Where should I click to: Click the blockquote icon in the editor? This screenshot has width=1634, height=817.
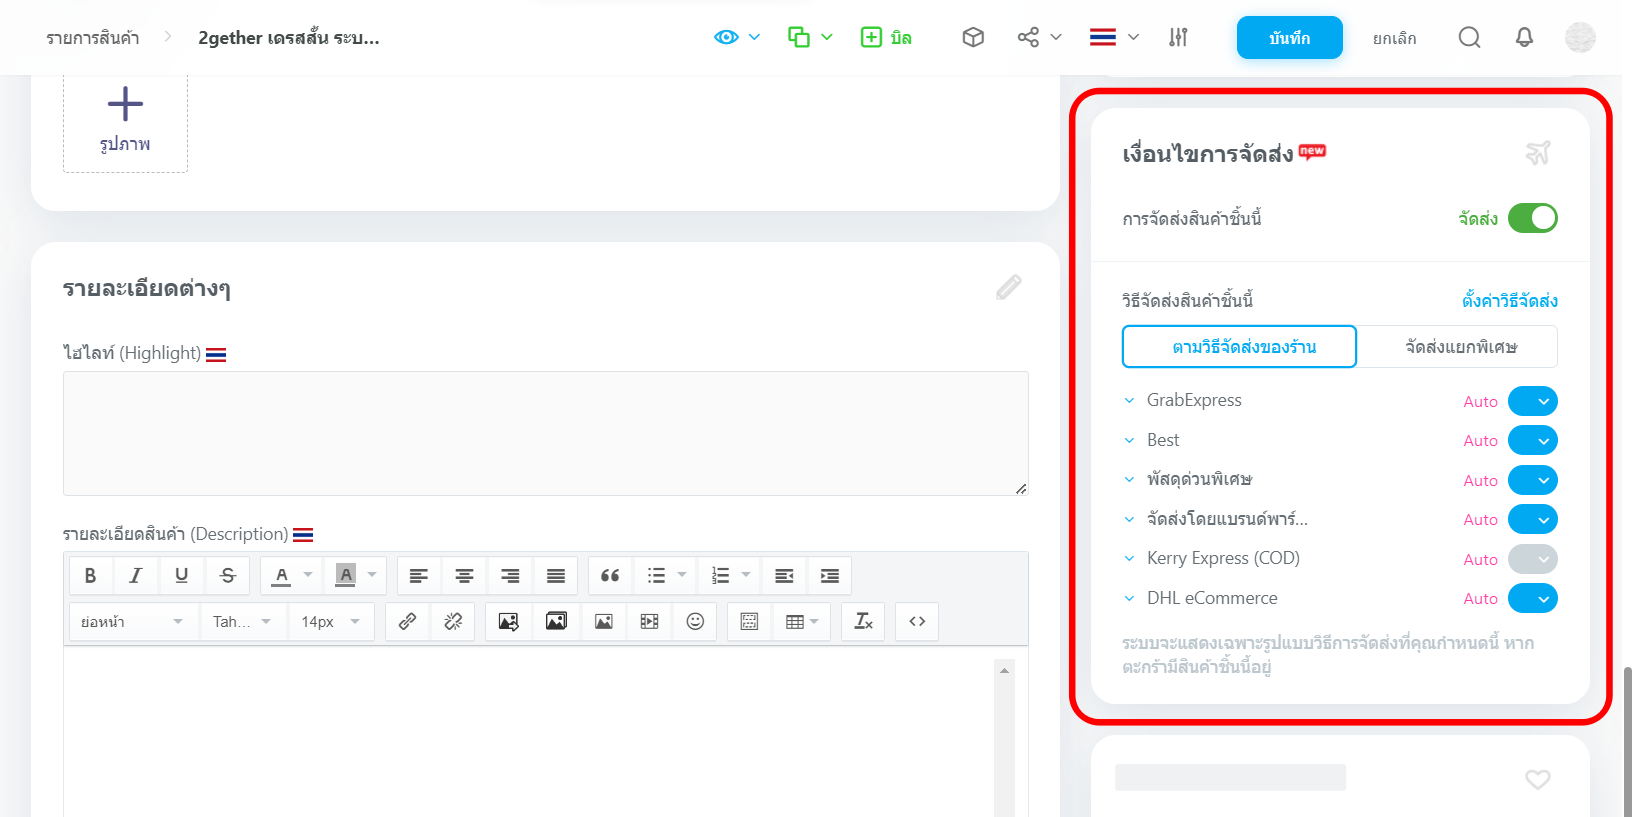tap(610, 575)
